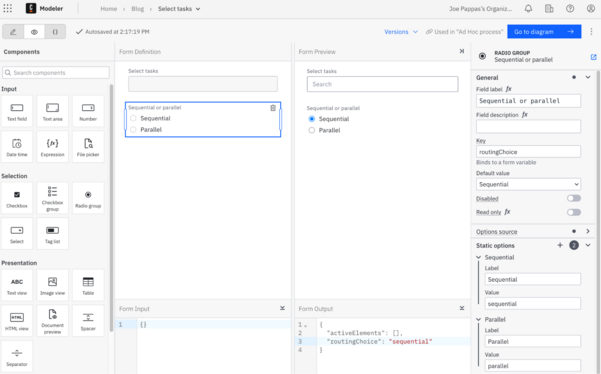This screenshot has height=374, width=601.
Task: Select Parallel radio in Form Preview
Action: (312, 130)
